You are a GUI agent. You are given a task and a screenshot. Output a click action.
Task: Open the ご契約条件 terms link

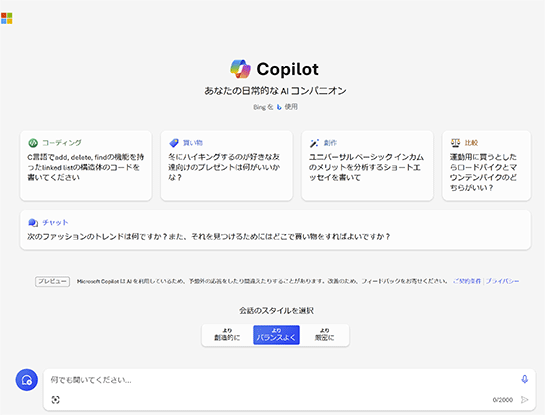(x=467, y=281)
